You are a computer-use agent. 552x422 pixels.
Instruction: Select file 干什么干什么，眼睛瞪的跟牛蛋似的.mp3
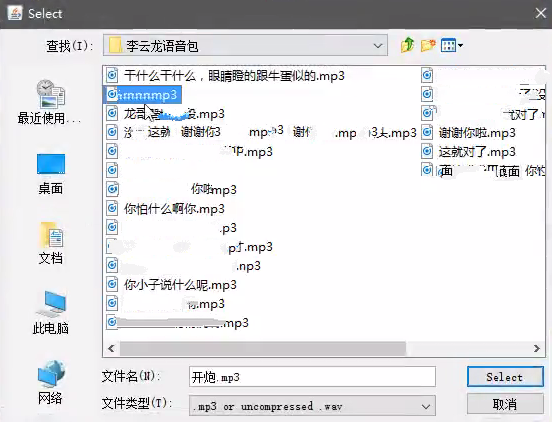[x=225, y=75]
